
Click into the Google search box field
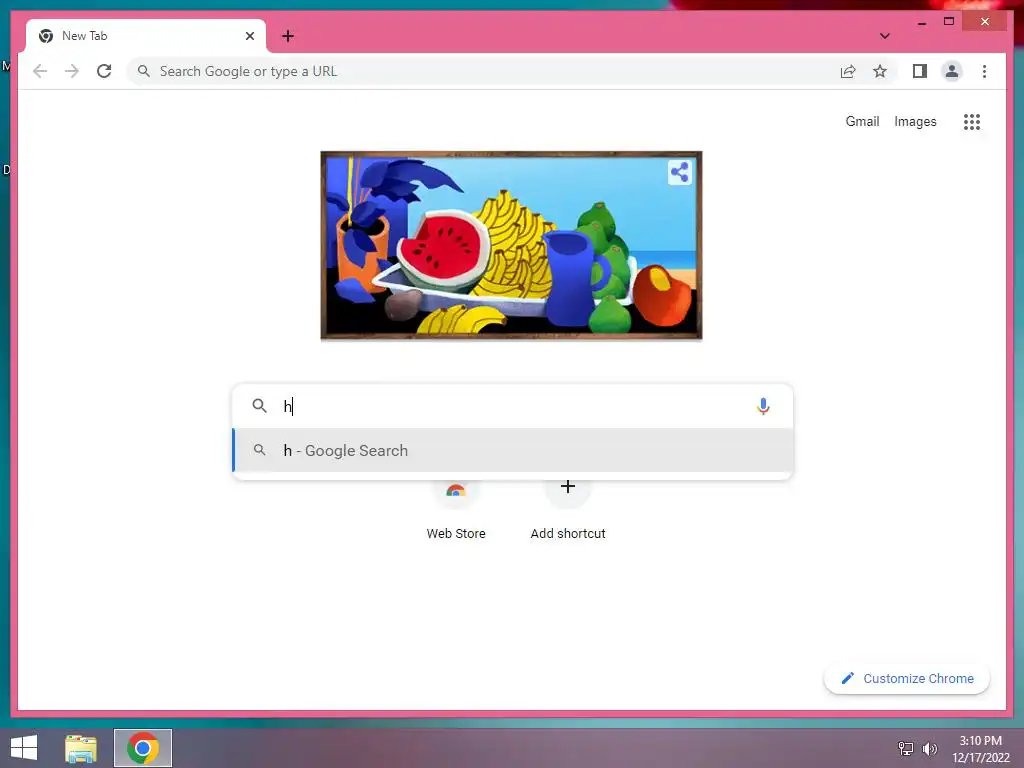[x=513, y=406]
